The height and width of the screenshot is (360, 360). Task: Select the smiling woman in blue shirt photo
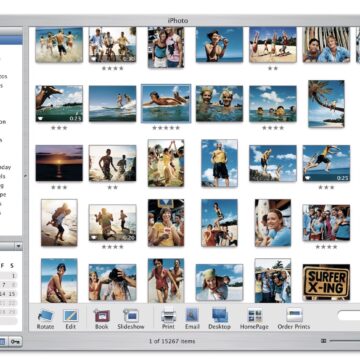pos(273,223)
